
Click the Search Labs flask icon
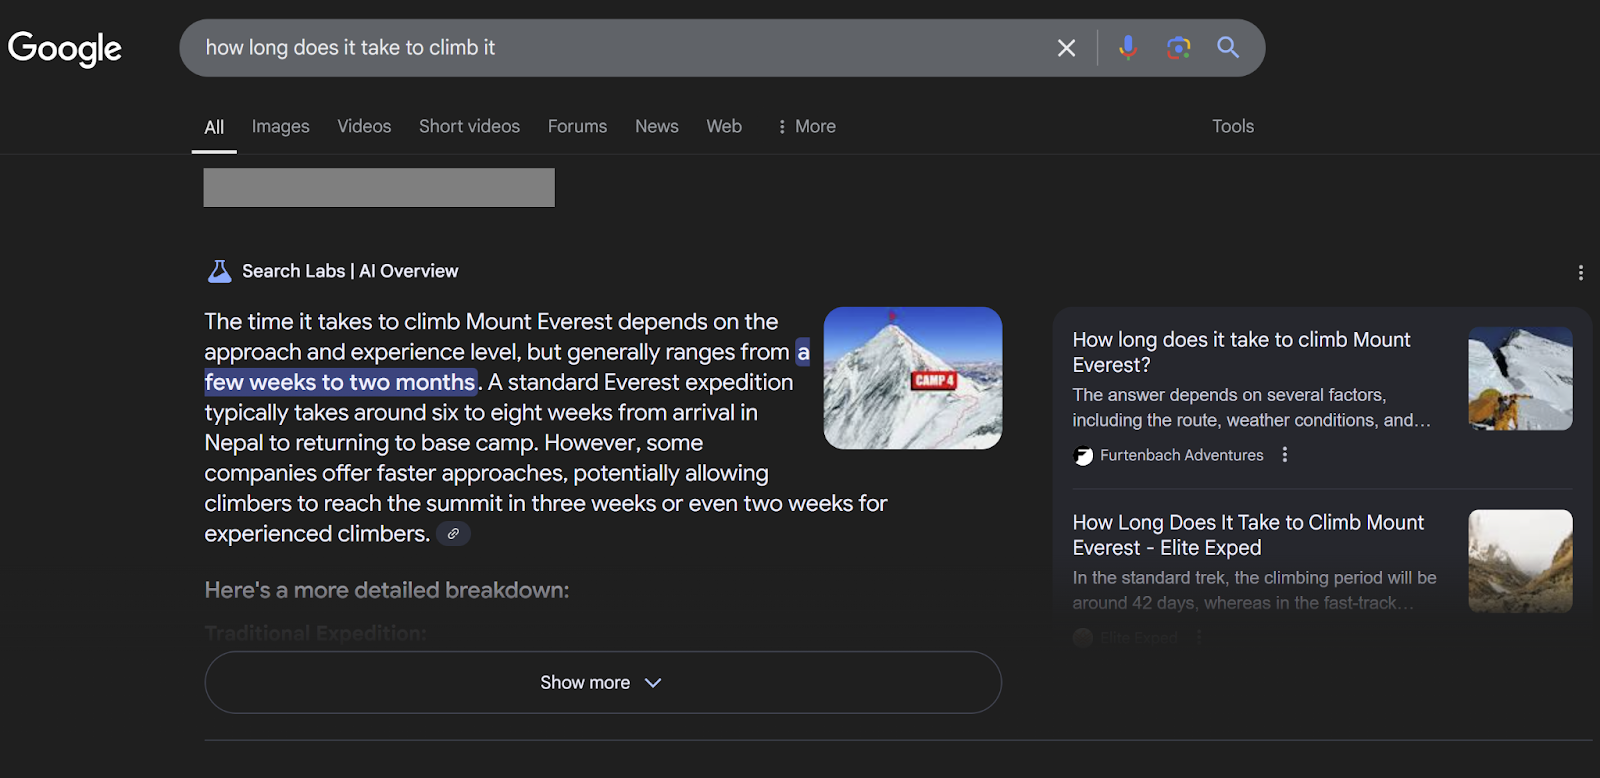coord(219,271)
